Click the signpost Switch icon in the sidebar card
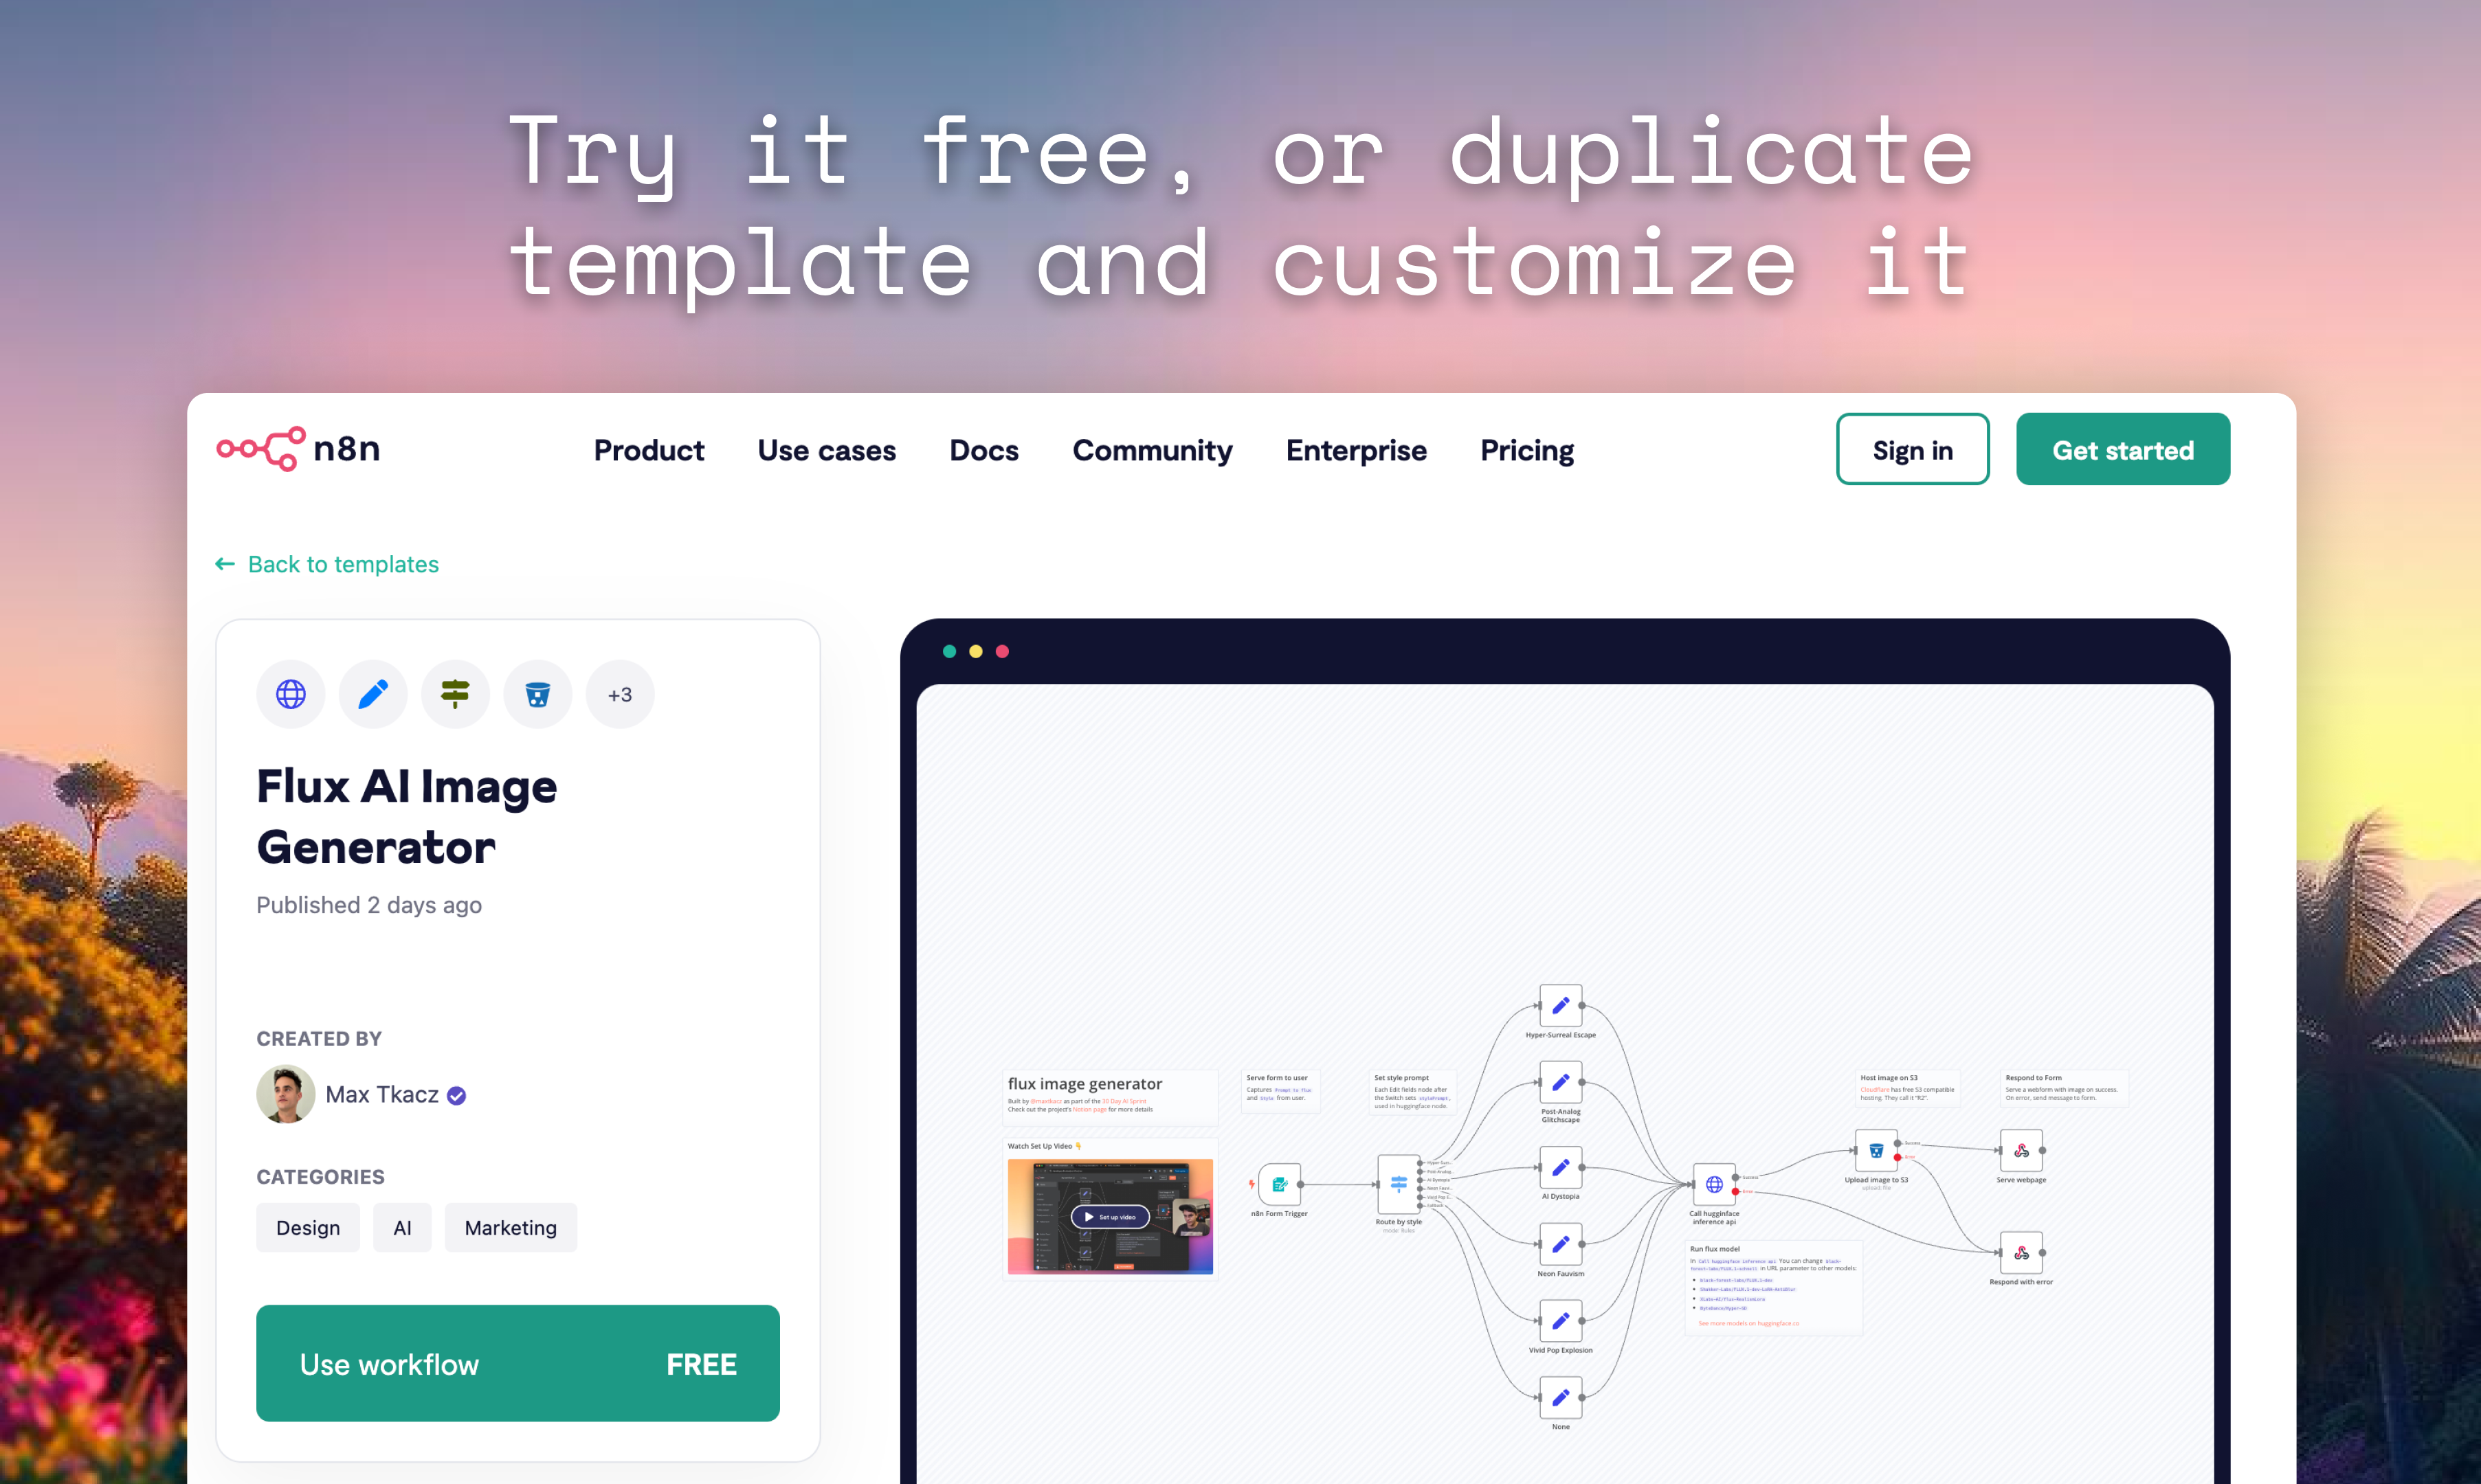Image resolution: width=2481 pixels, height=1484 pixels. point(455,694)
